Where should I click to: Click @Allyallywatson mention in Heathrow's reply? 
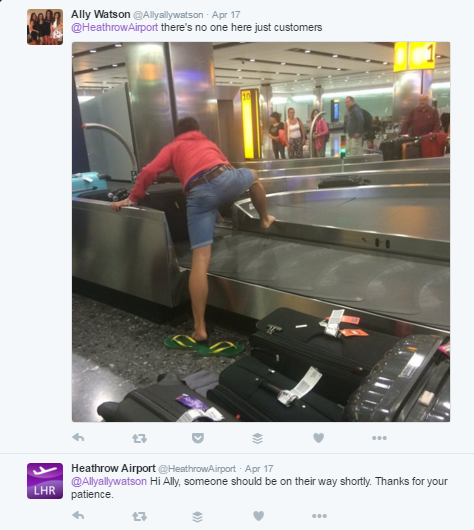tap(109, 481)
